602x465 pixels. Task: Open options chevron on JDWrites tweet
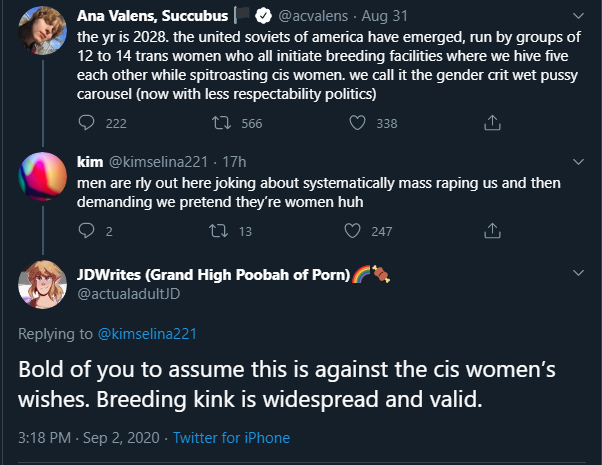click(x=578, y=273)
